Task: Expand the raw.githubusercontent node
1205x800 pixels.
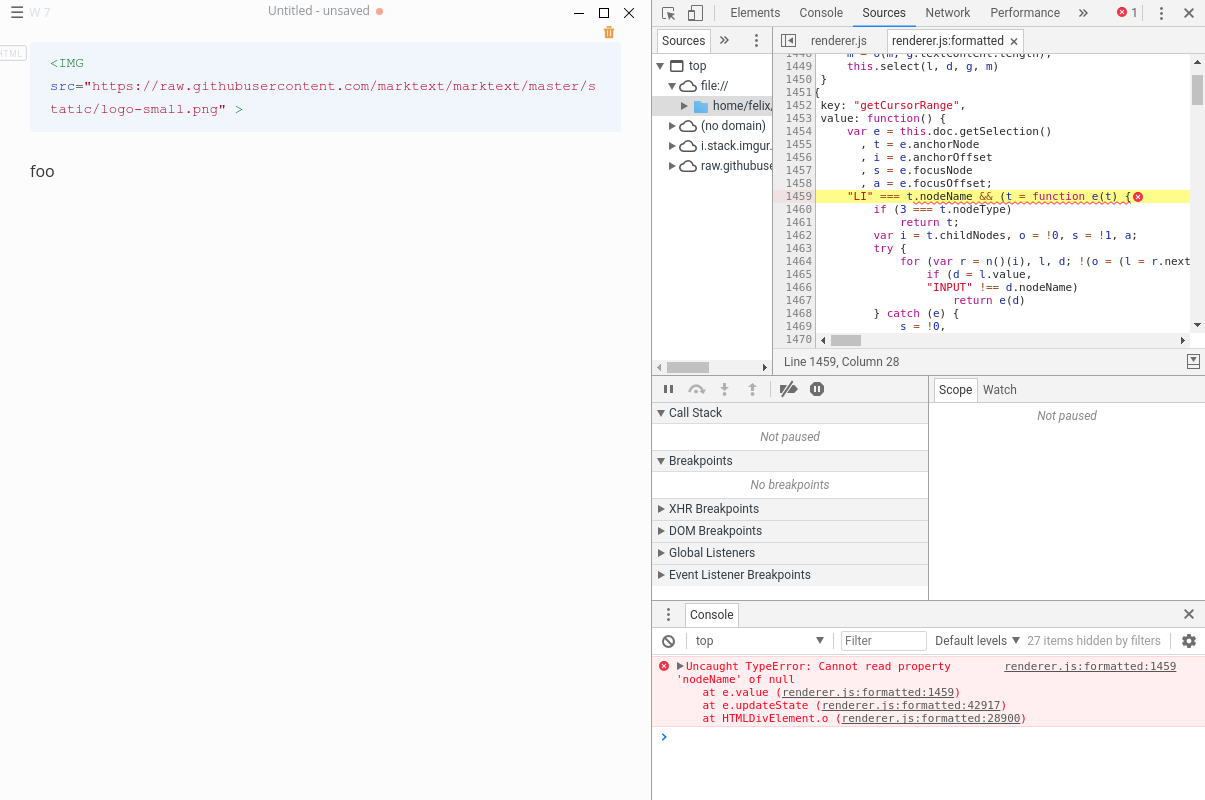Action: (x=673, y=166)
